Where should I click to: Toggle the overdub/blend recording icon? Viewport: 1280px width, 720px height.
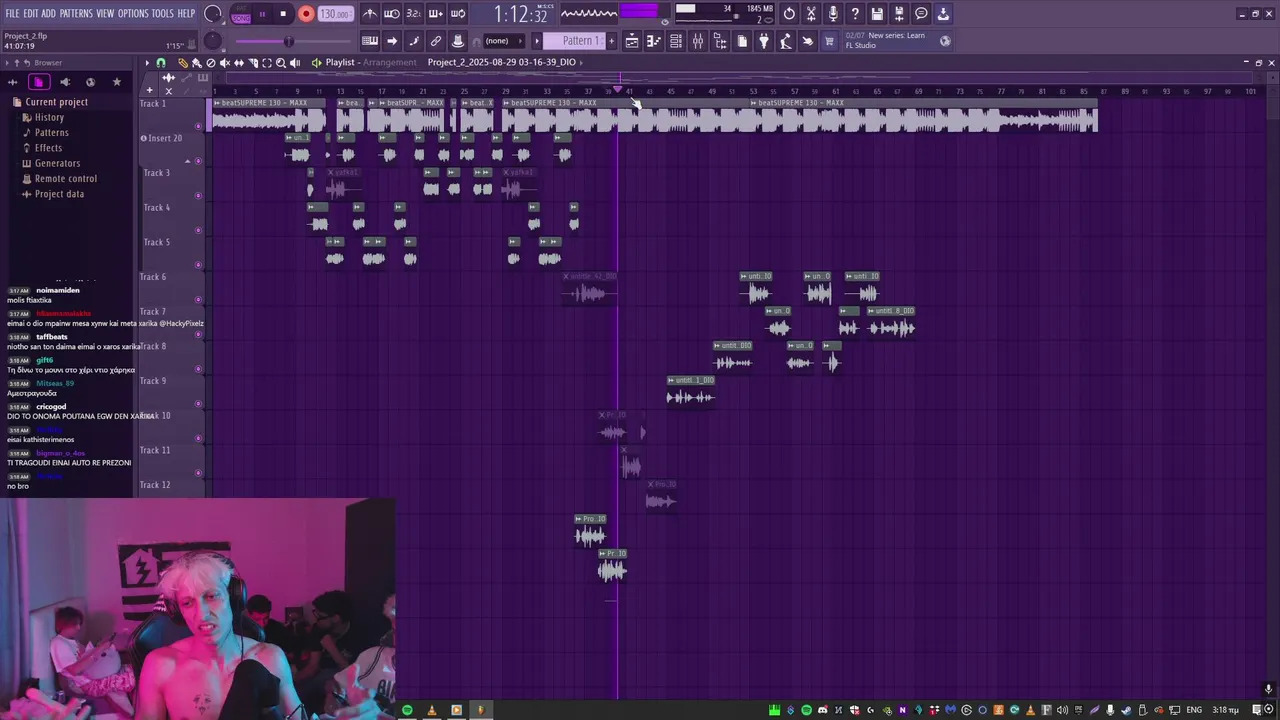point(436,14)
